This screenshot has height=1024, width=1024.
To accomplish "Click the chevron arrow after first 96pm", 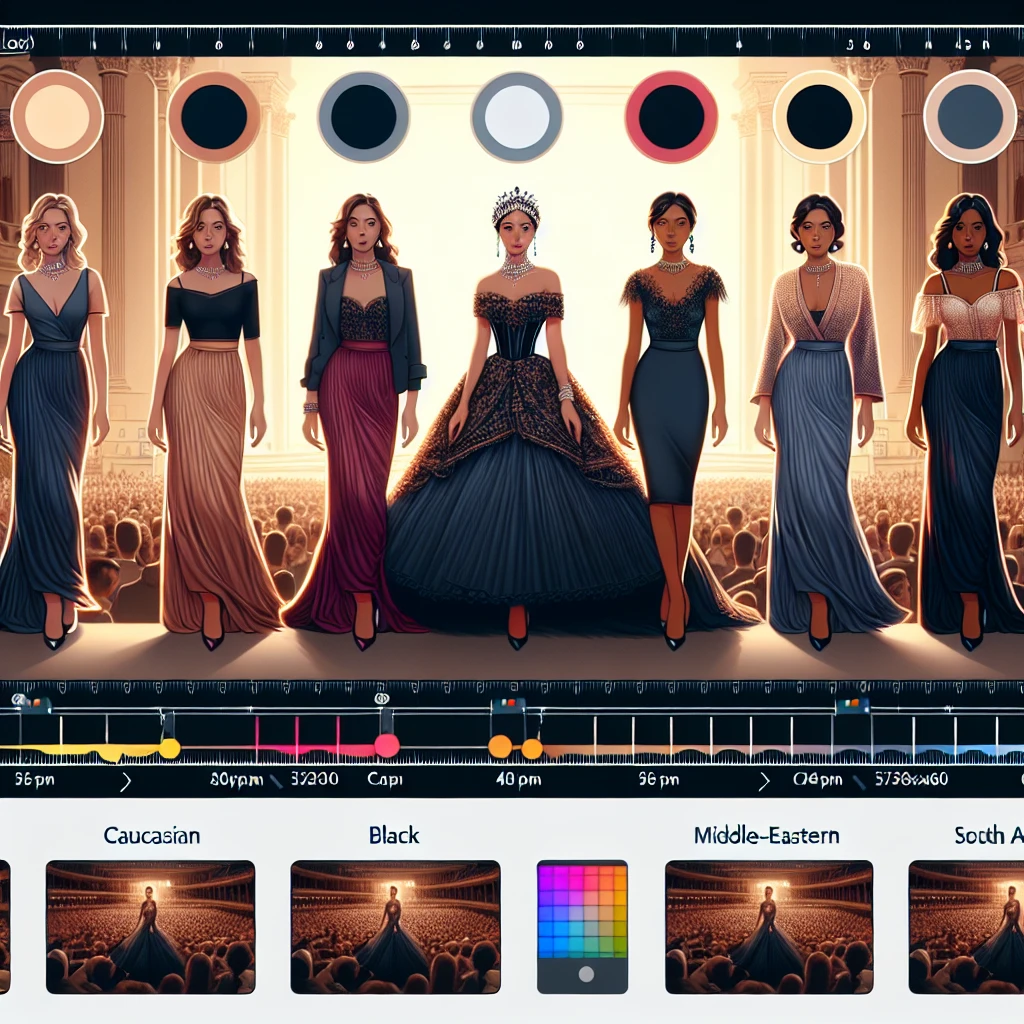I will coord(125,780).
